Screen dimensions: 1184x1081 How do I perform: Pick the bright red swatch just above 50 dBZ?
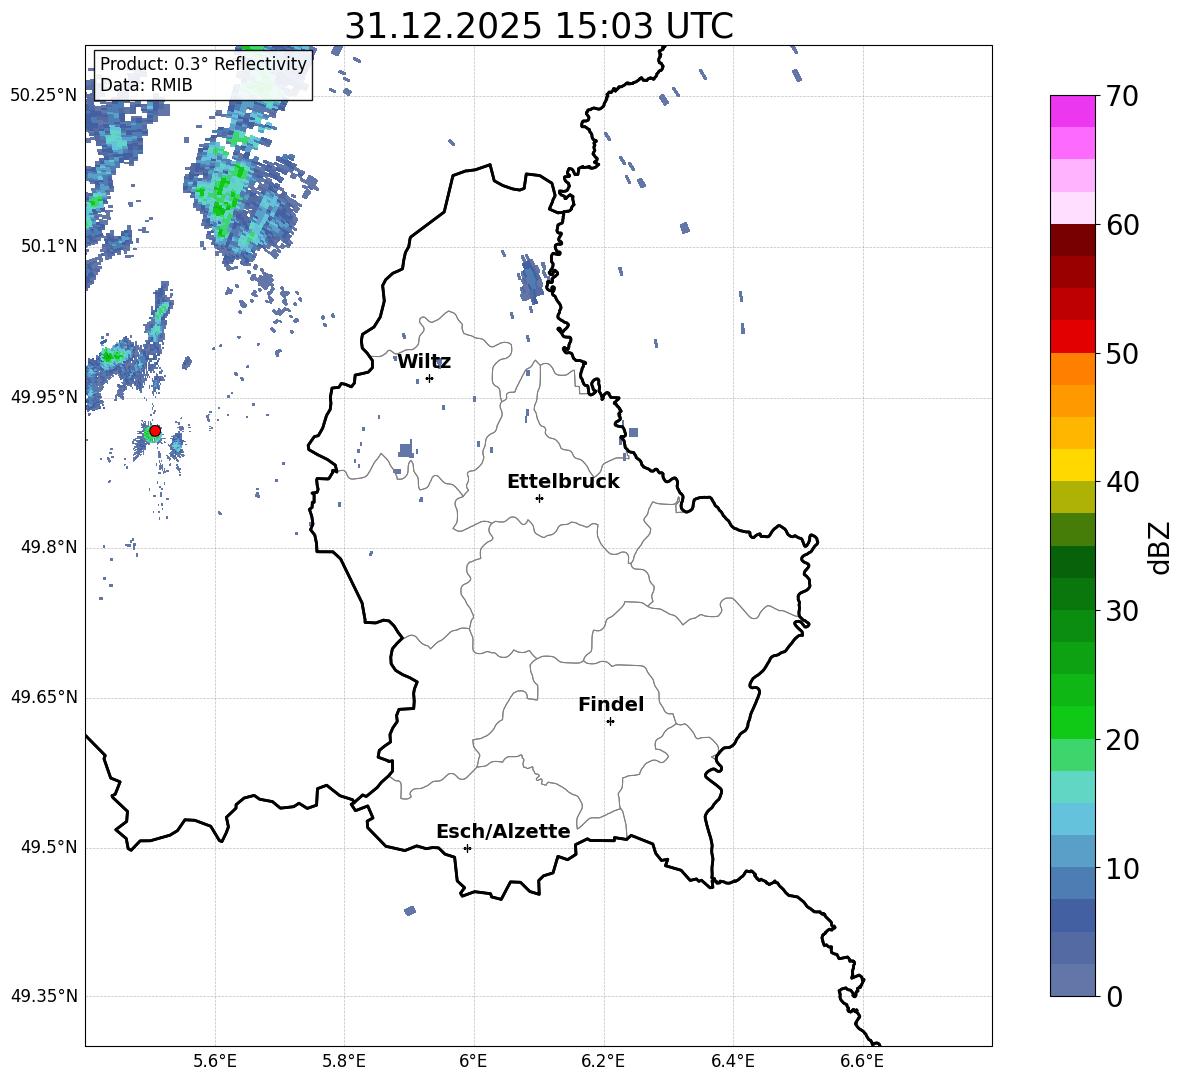1072,337
